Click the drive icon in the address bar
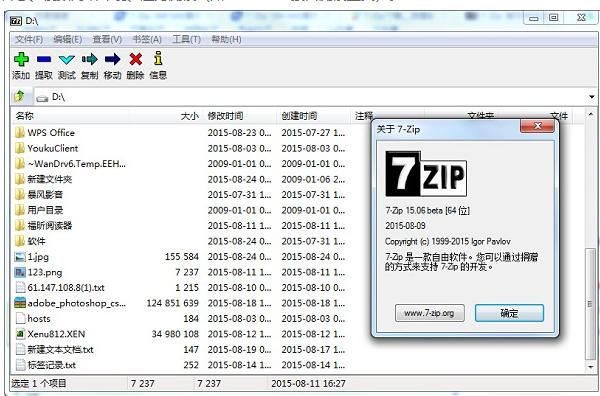Screen dimensions: 600x396 click(x=42, y=98)
